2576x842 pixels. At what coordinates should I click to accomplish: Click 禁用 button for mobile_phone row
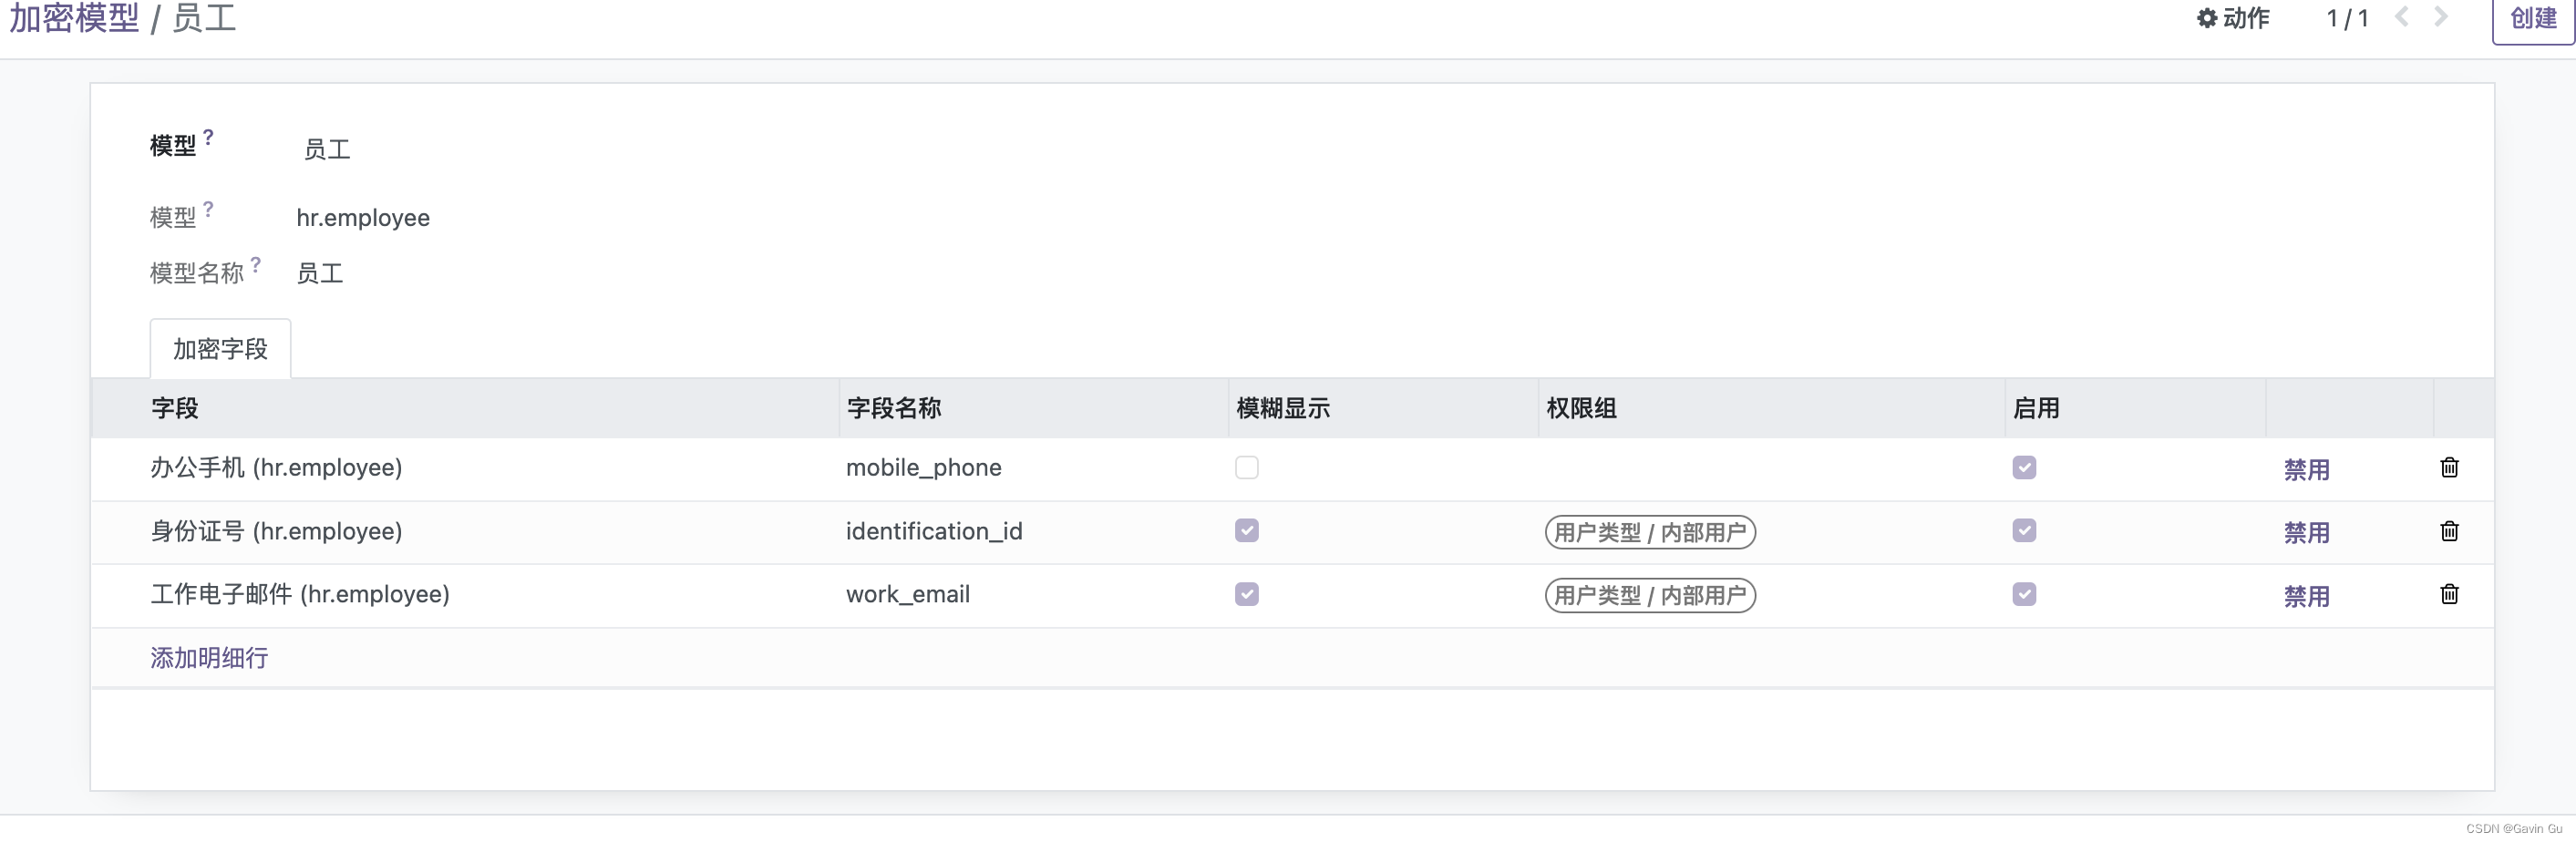point(2306,470)
